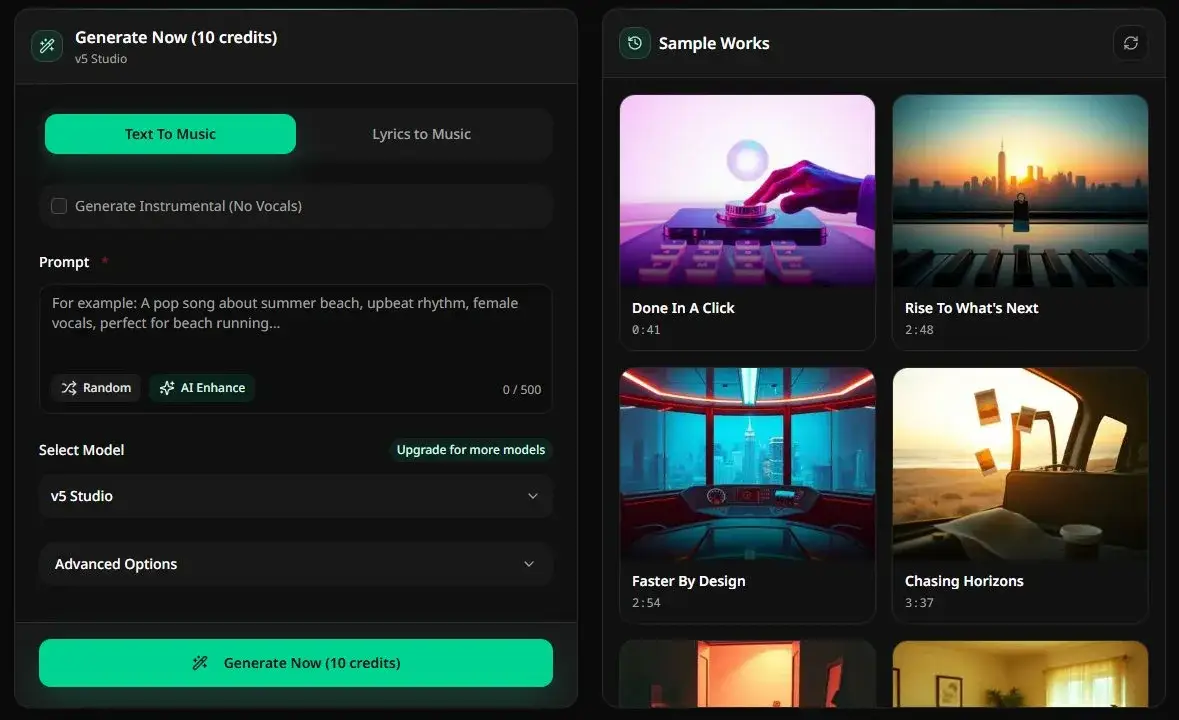Click the sparkle icon in AI Enhance
The height and width of the screenshot is (720, 1179).
167,388
